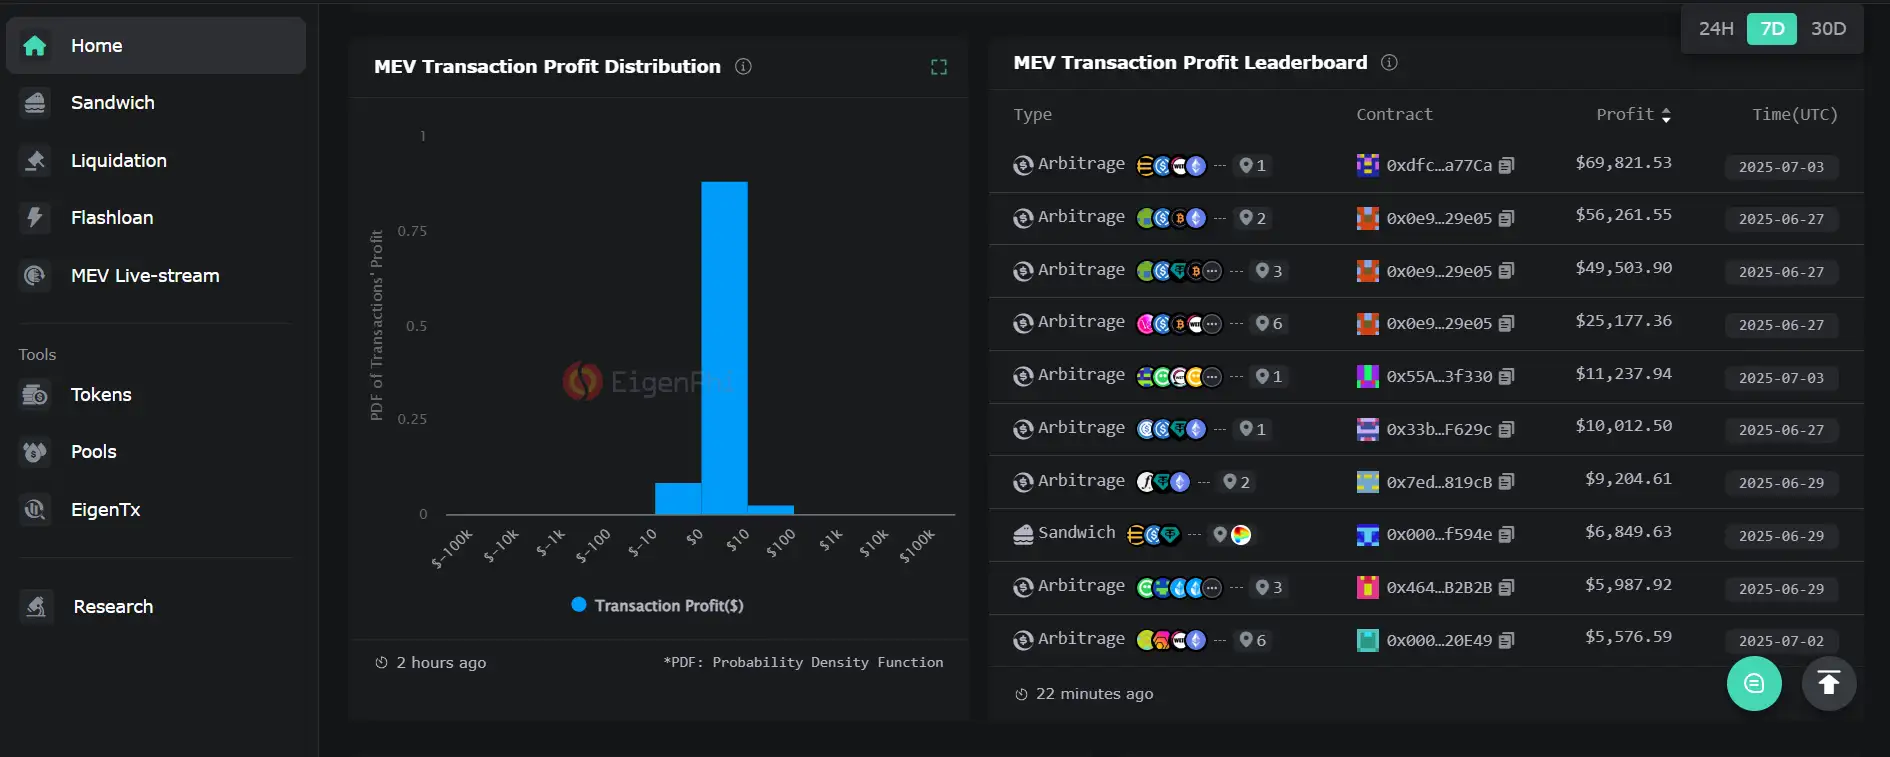Open the Sandwich page in sidebar
This screenshot has height=757, width=1890.
[x=112, y=103]
